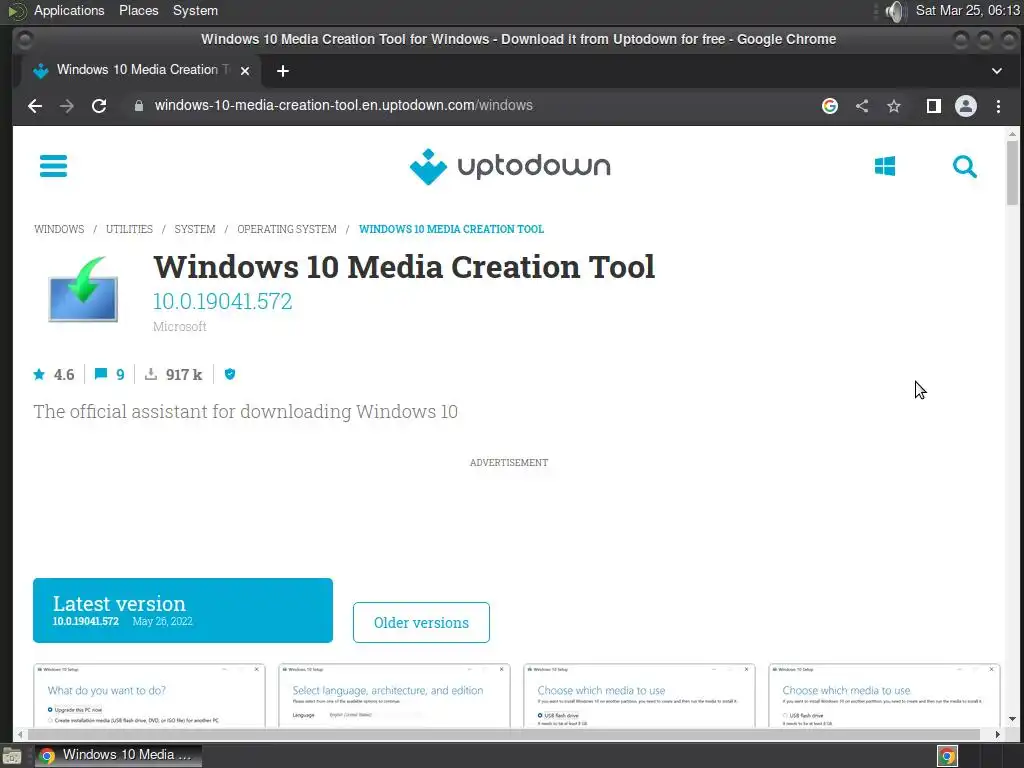This screenshot has width=1024, height=768.
Task: Open the Uptodown hamburger menu
Action: coord(54,166)
